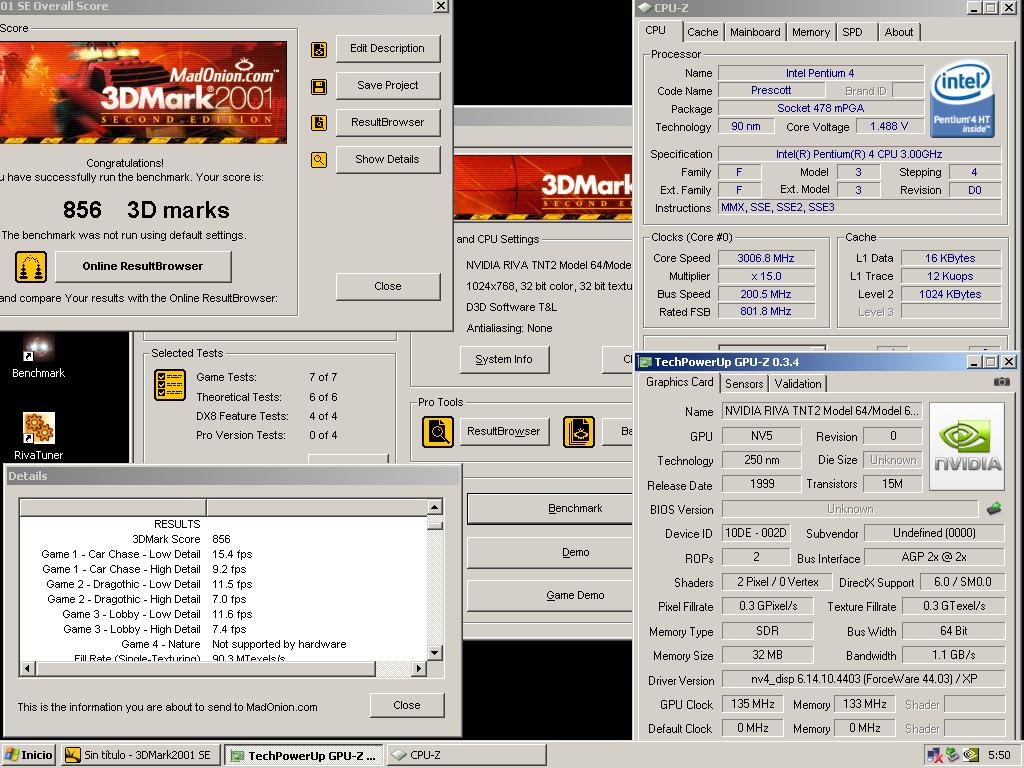The image size is (1024, 768).
Task: Click the Show Details button
Action: tap(387, 159)
